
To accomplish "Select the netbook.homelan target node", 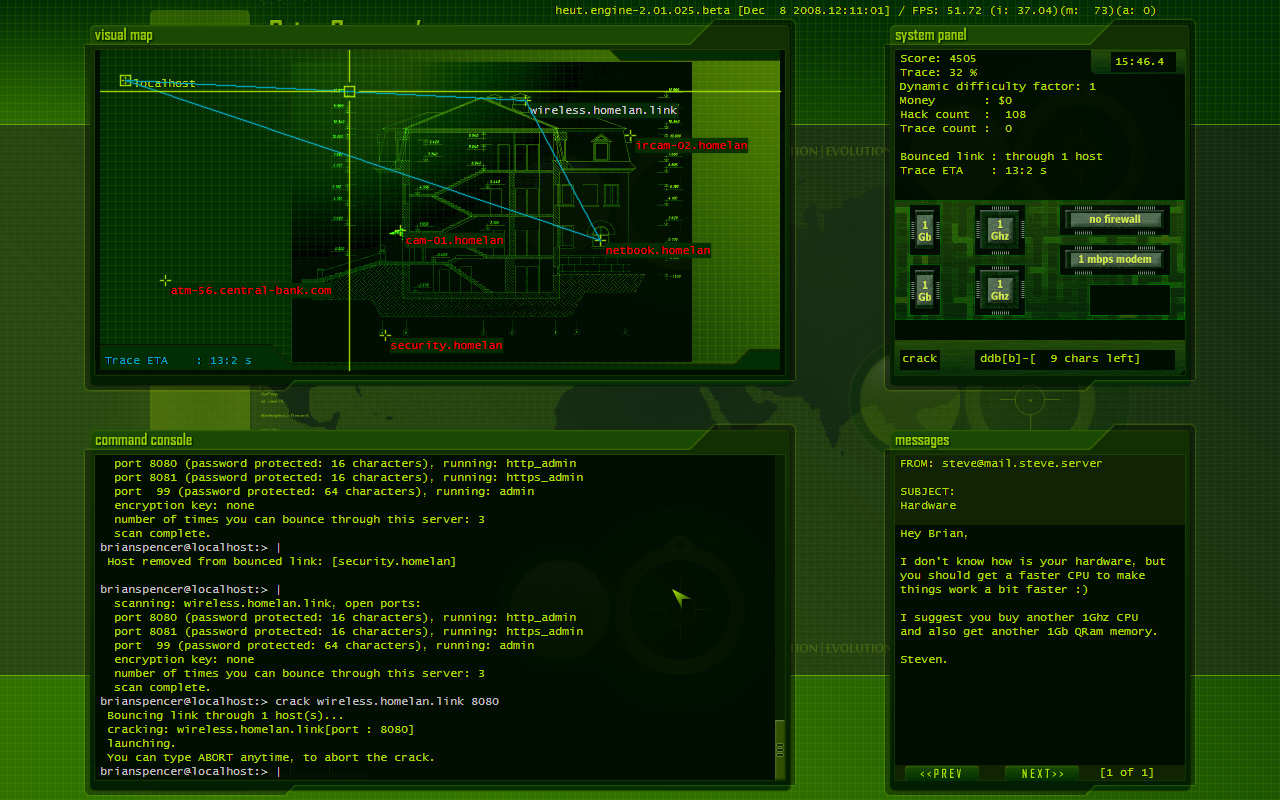I will (600, 238).
